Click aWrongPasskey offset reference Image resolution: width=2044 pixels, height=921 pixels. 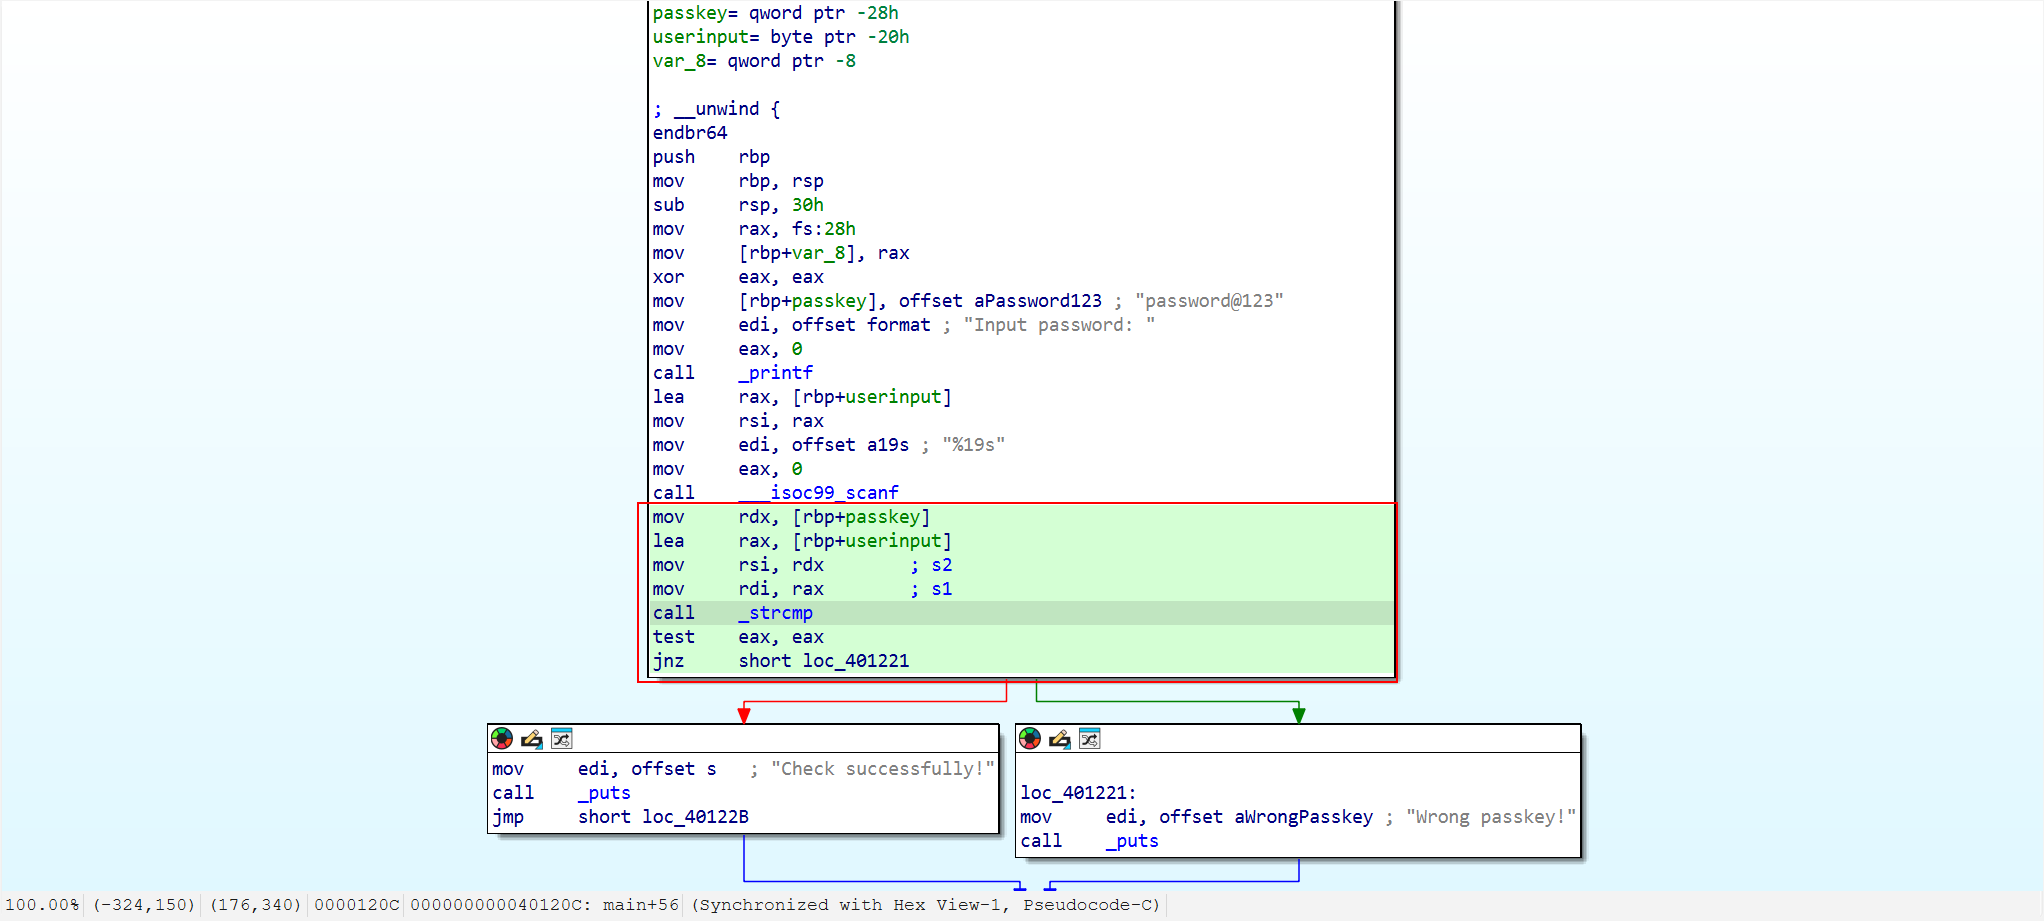click(1304, 817)
